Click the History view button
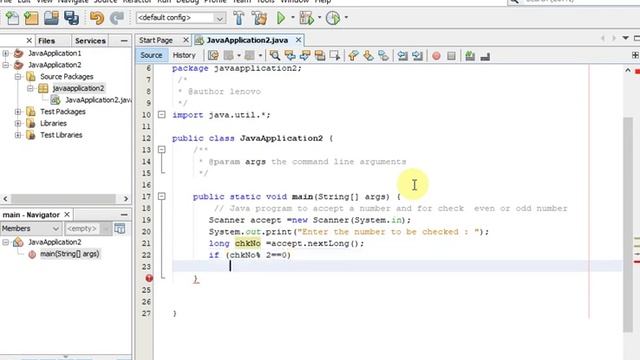Viewport: 640px width, 360px height. coord(184,56)
